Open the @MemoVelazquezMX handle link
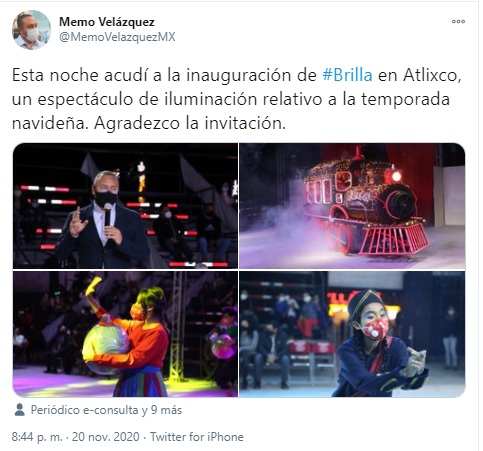The width and height of the screenshot is (483, 451). [x=117, y=37]
